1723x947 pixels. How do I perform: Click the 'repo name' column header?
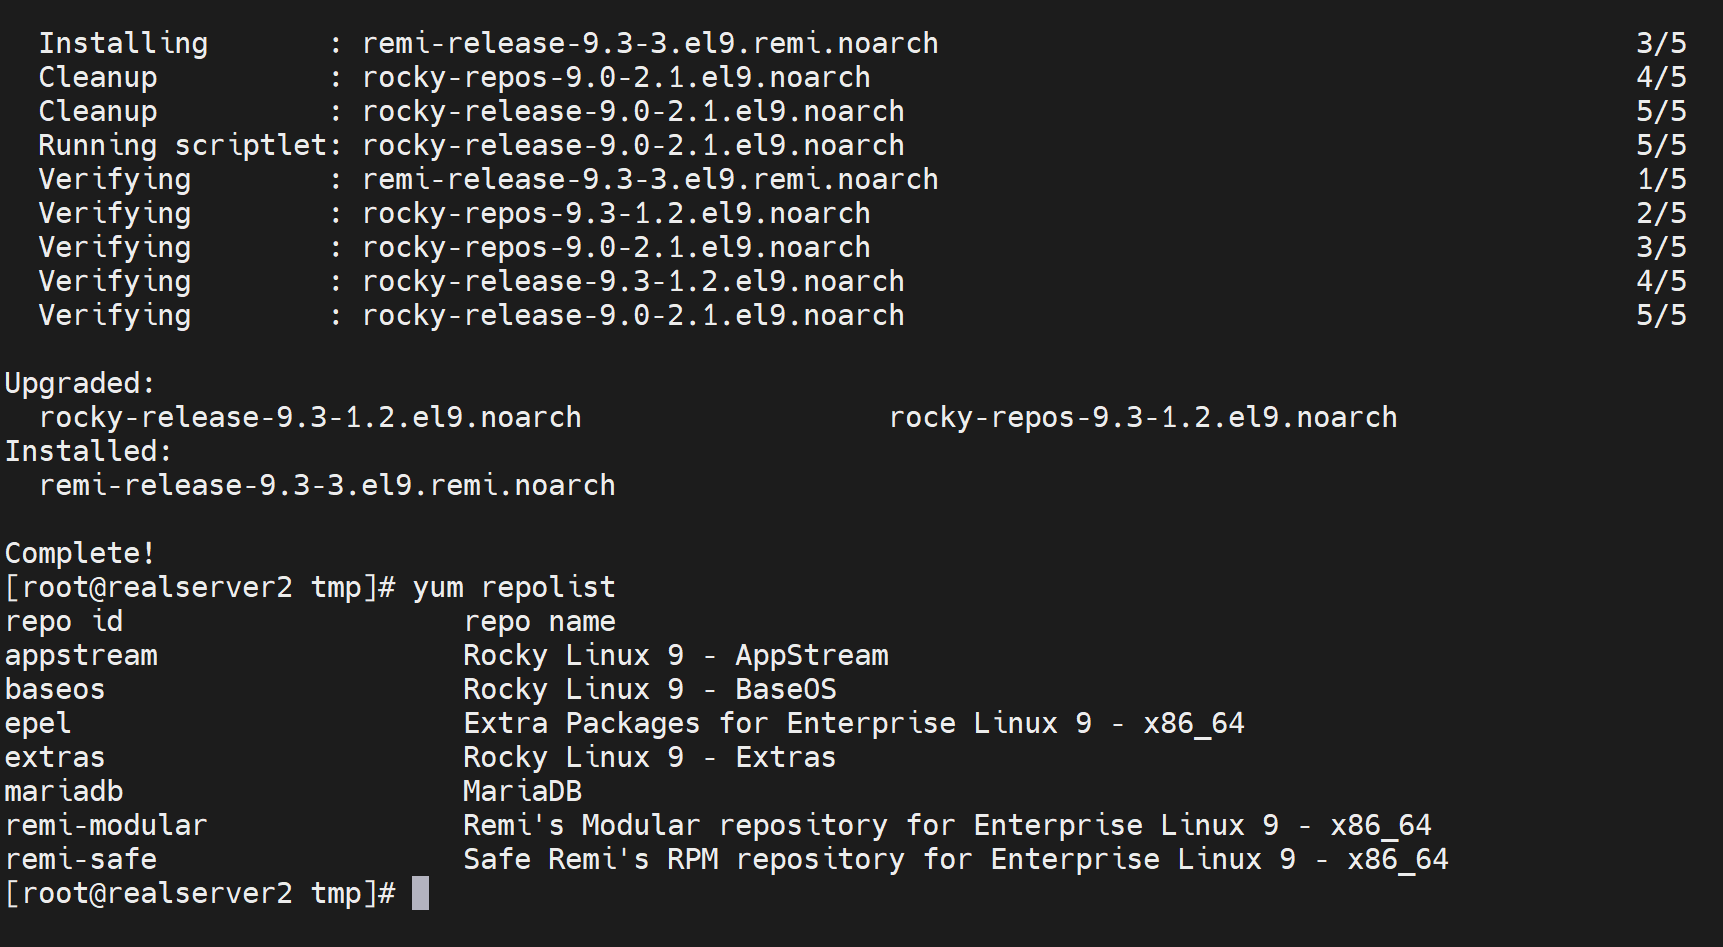tap(539, 621)
